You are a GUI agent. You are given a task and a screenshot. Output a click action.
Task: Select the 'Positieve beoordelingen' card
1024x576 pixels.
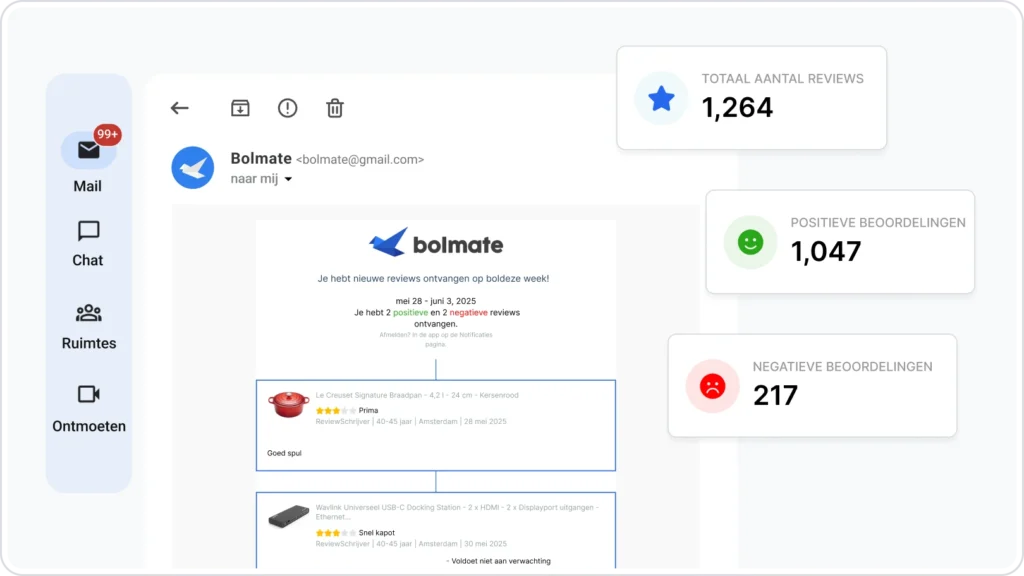[840, 242]
